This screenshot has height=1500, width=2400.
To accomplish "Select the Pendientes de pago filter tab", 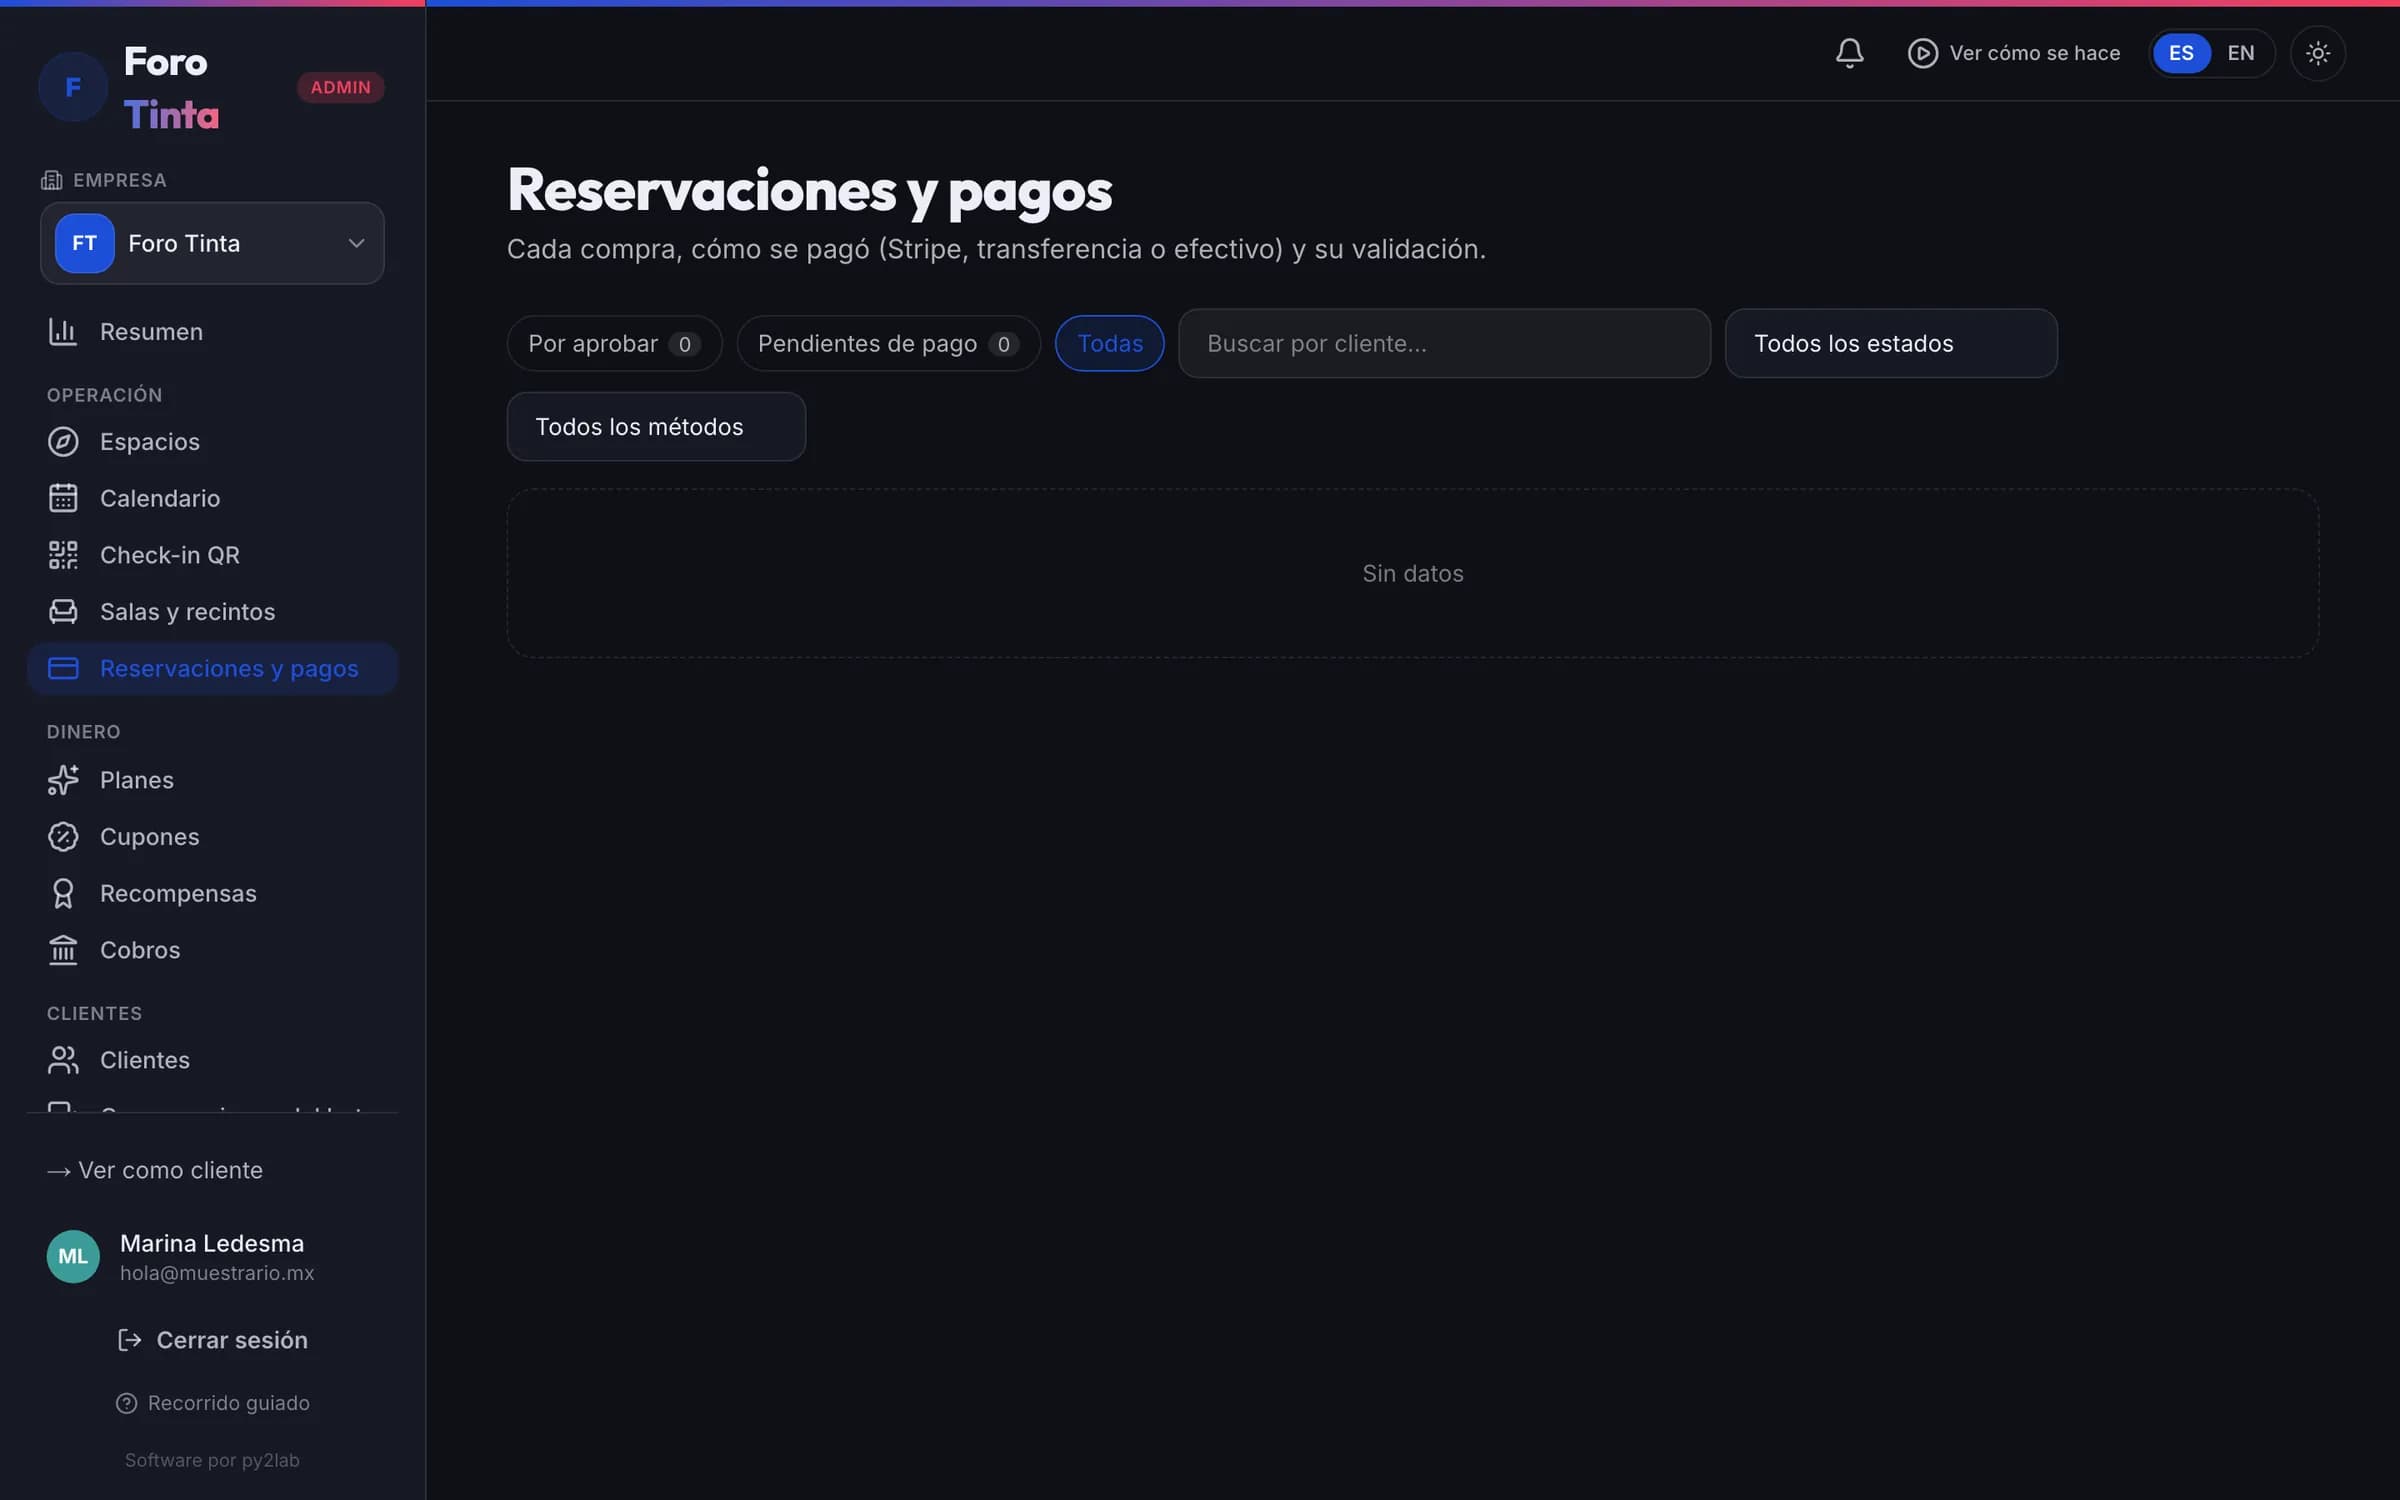I will point(888,343).
